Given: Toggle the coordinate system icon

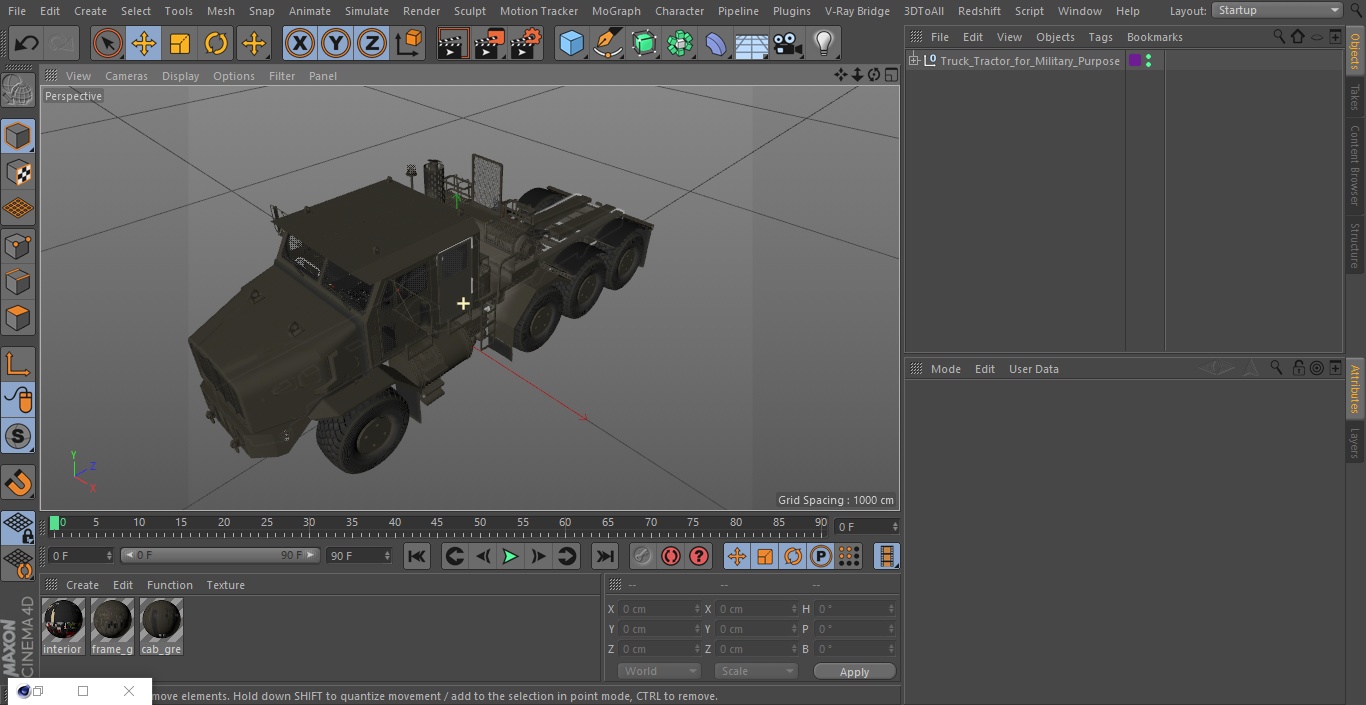Looking at the screenshot, I should (x=409, y=43).
